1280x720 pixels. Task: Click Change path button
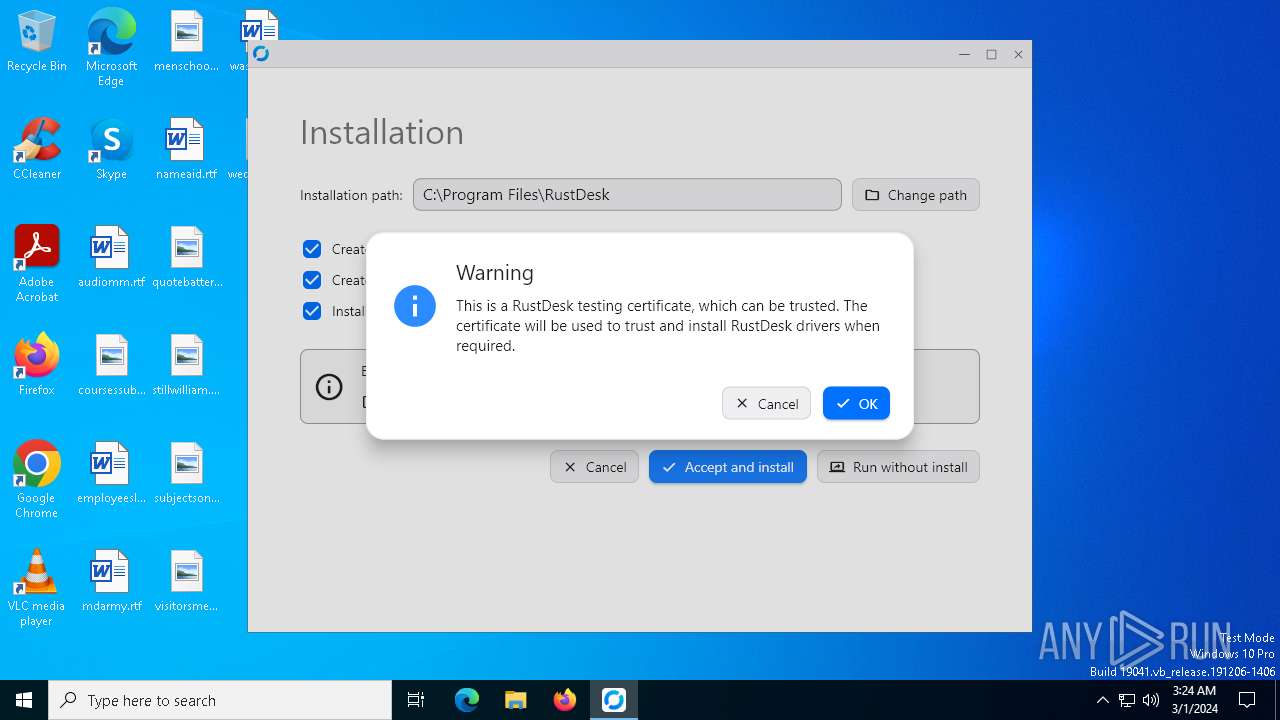pos(916,195)
